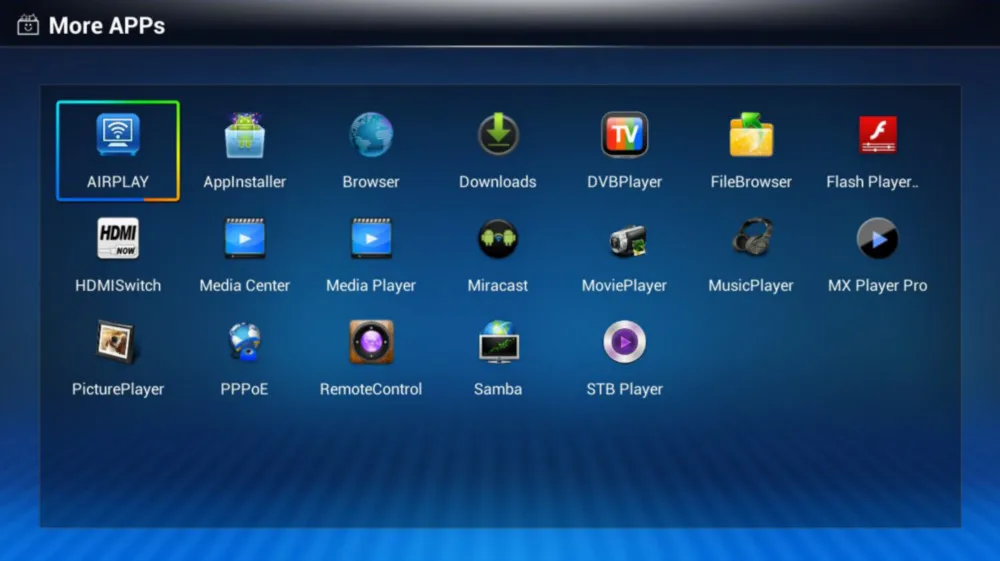Select the "Miracast" label text
The height and width of the screenshot is (561, 1000).
click(497, 286)
